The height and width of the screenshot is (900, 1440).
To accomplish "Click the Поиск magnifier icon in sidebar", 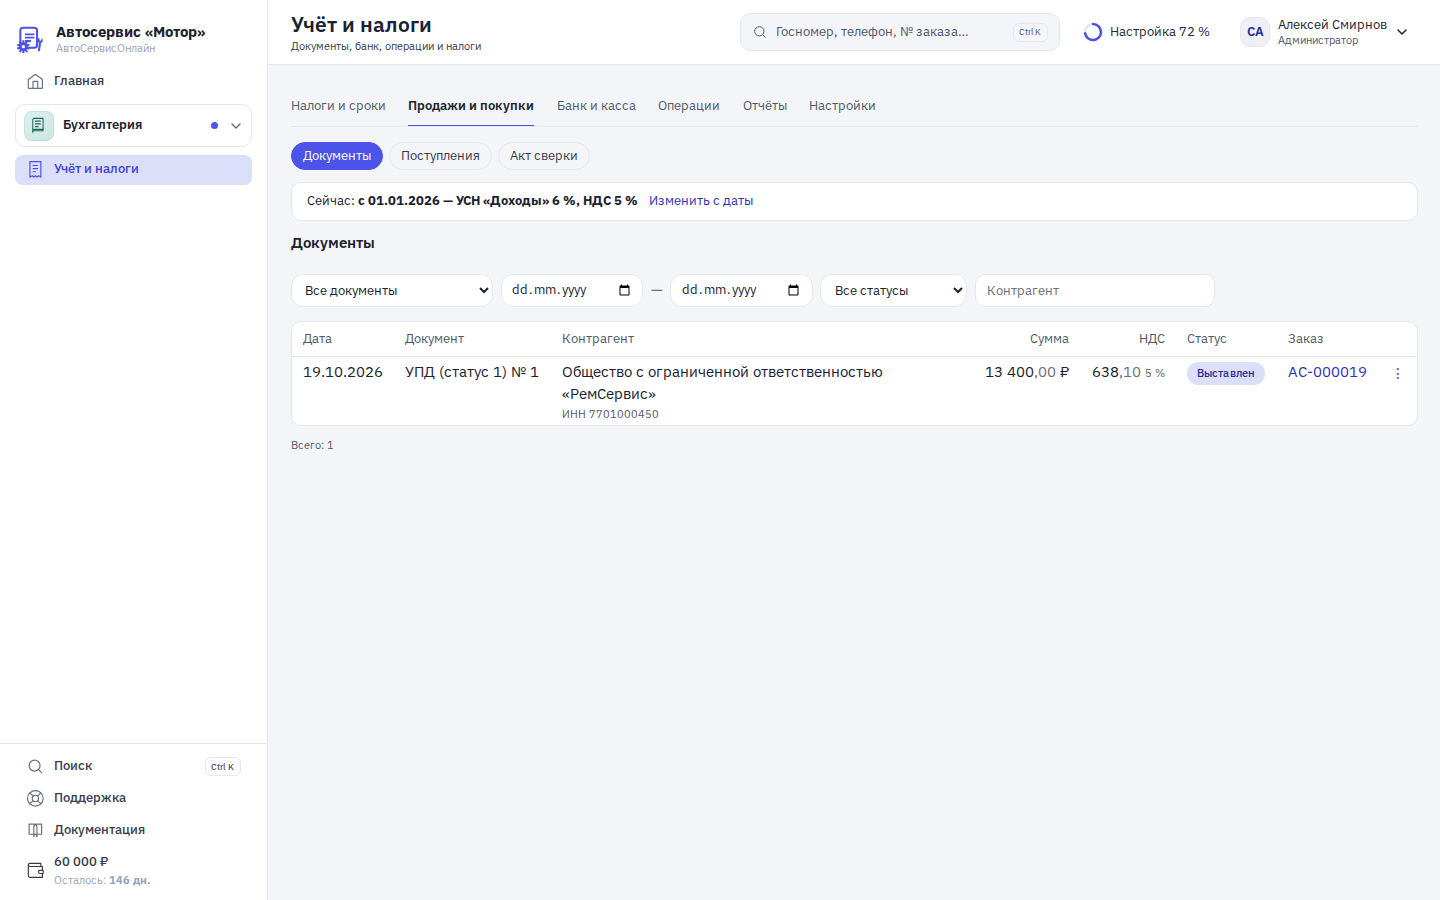I will [x=35, y=766].
